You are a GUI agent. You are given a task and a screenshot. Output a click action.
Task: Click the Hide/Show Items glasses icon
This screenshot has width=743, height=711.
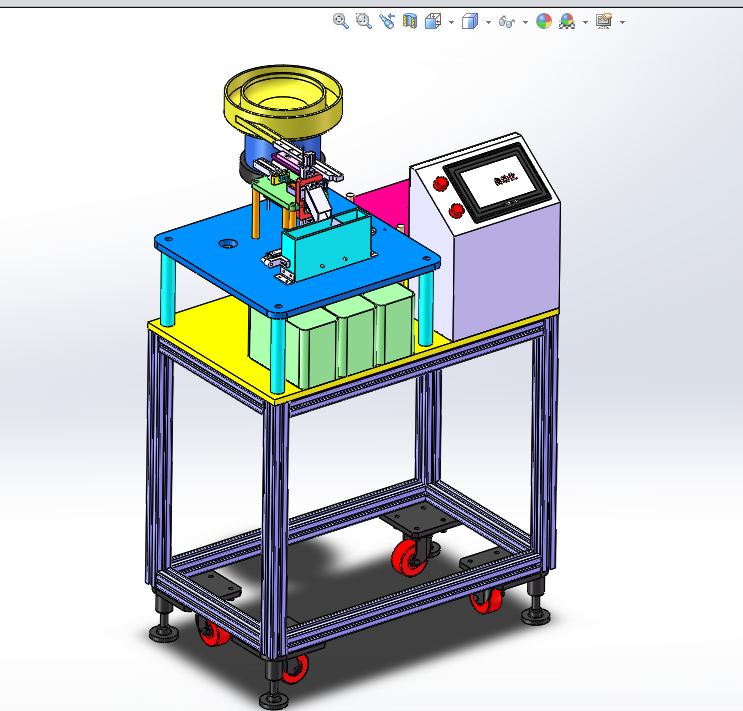[x=507, y=21]
